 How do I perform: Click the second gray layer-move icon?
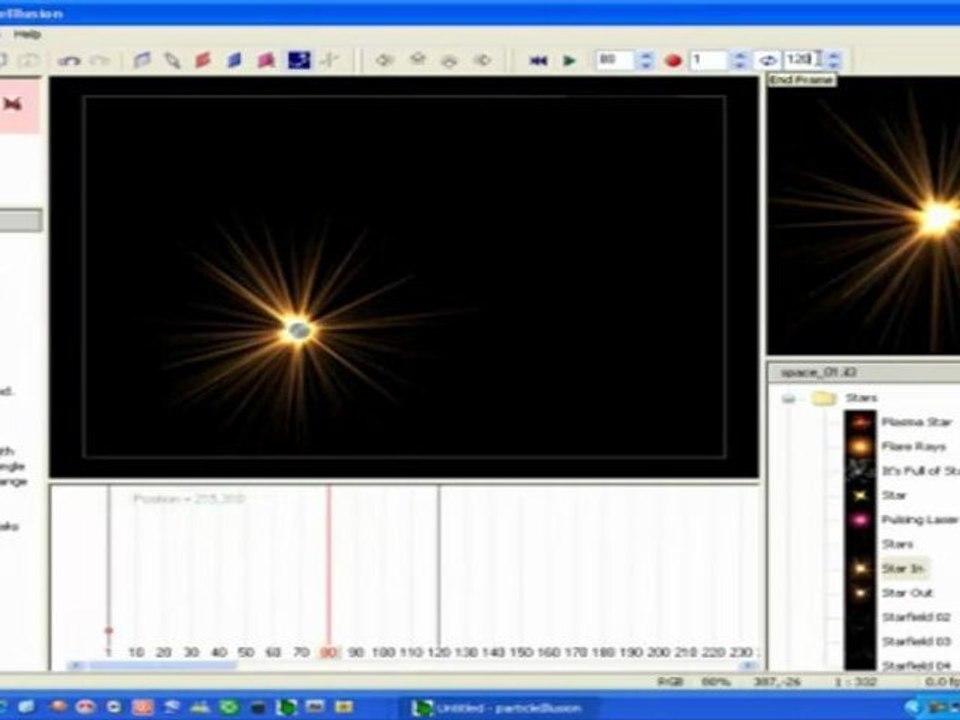[418, 60]
